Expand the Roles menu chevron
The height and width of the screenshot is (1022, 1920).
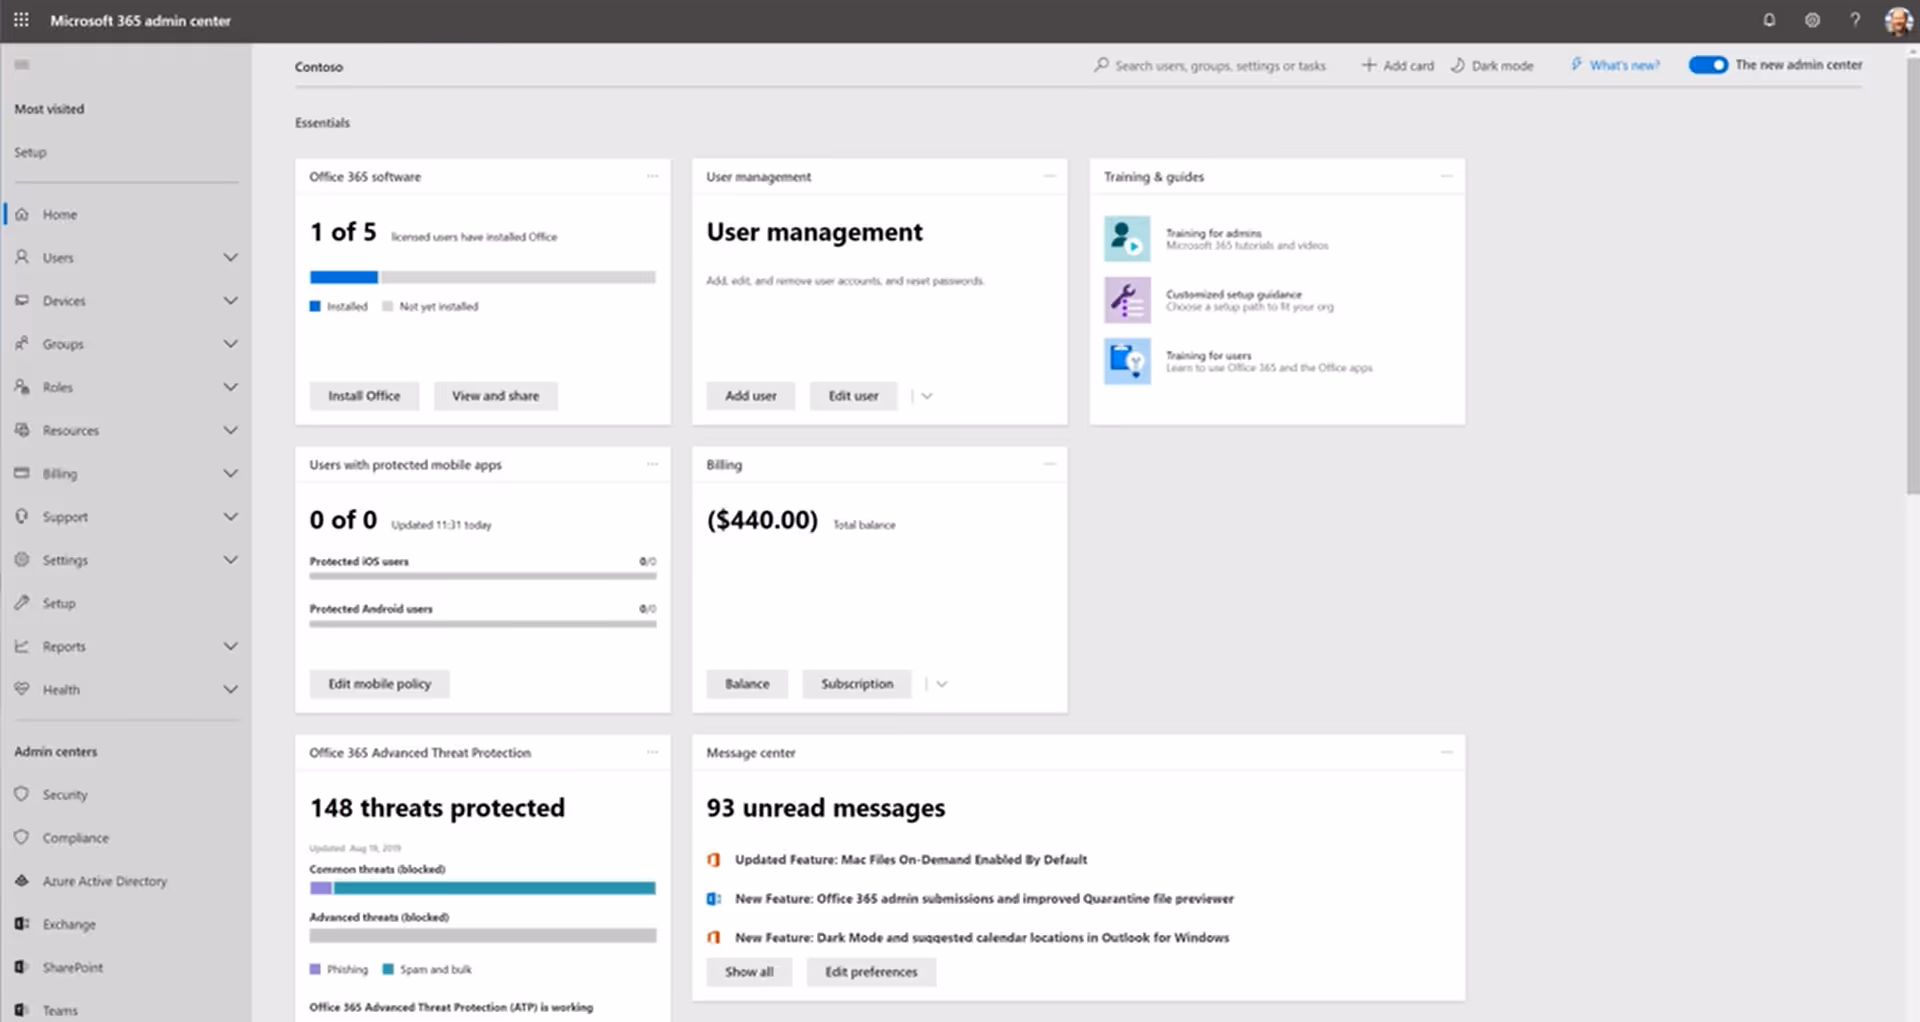click(x=231, y=387)
